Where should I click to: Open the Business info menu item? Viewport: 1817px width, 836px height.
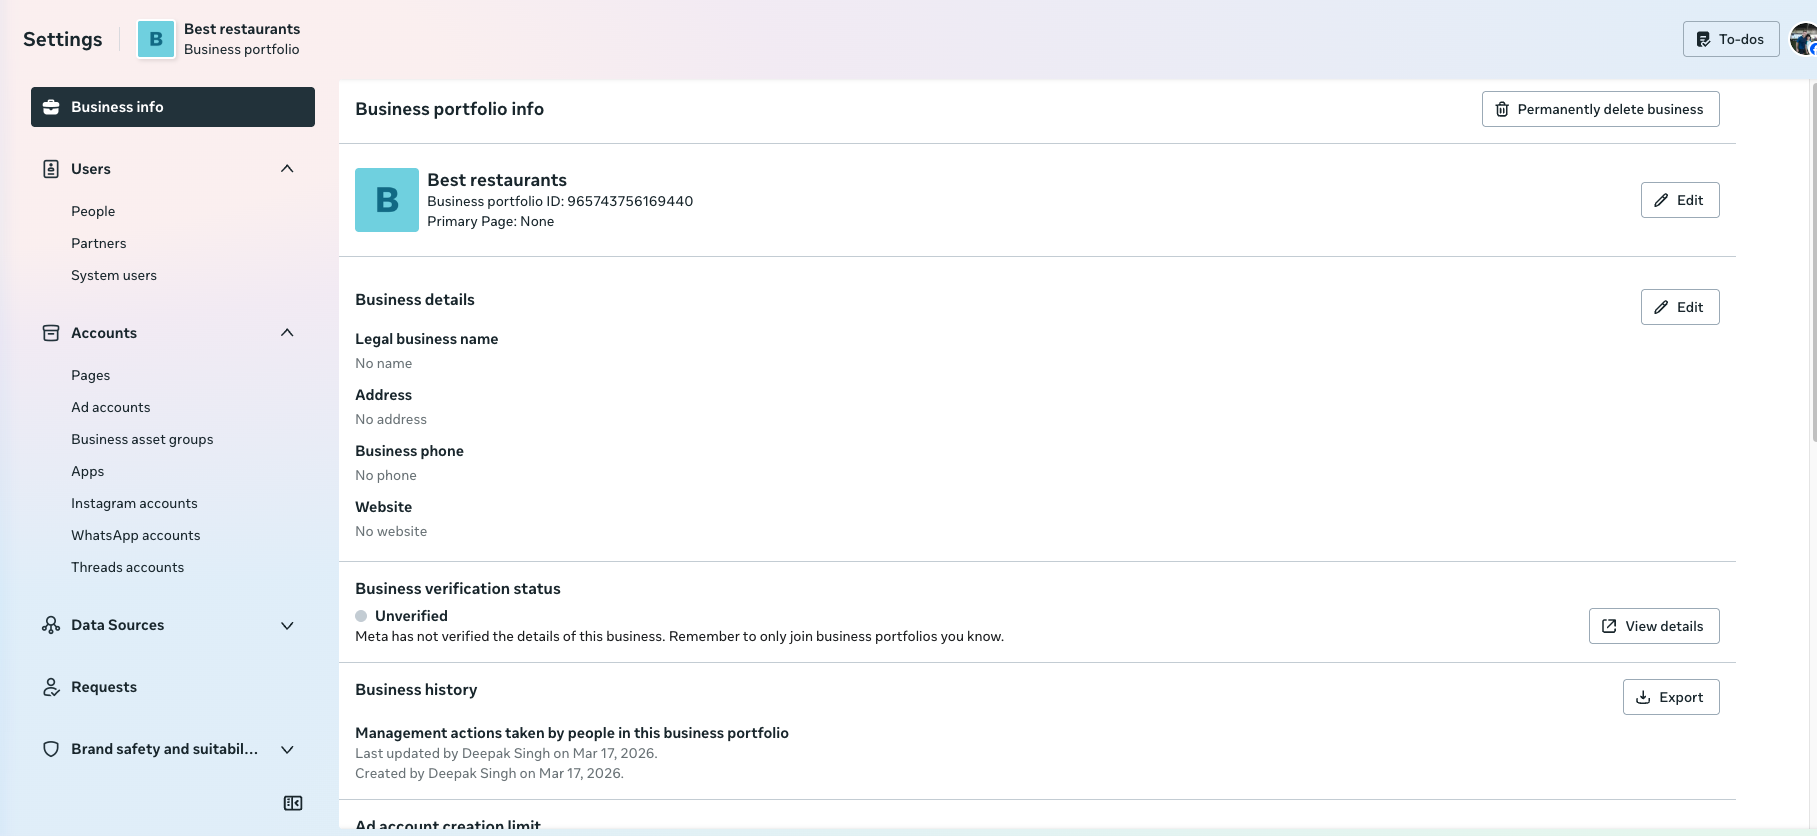pos(173,107)
